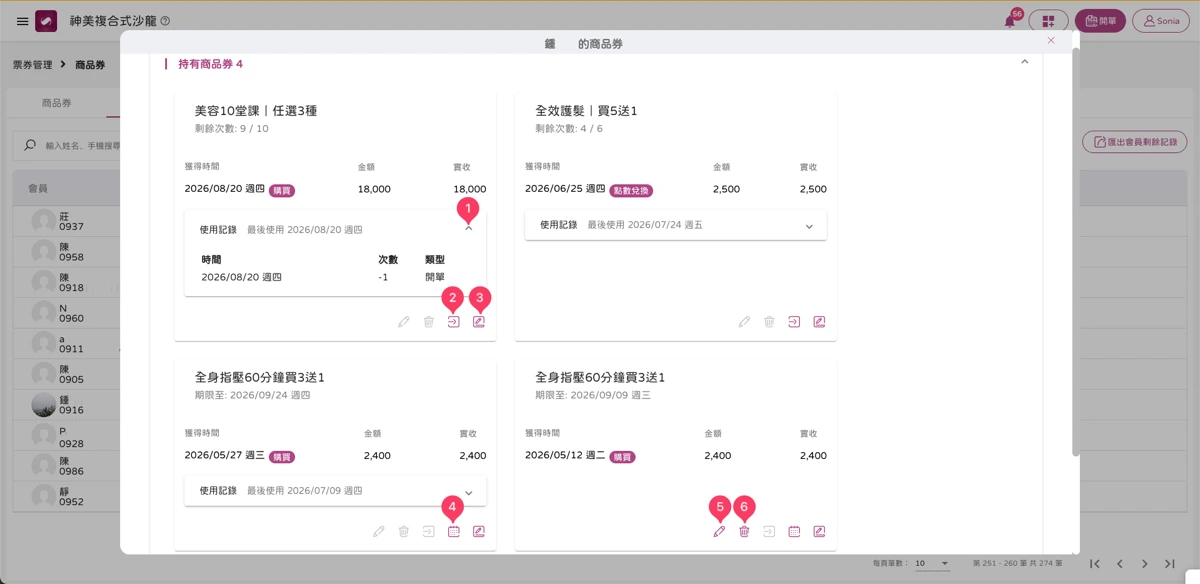This screenshot has height=584, width=1200.
Task: Click usage record row type 開單
Action: [x=435, y=277]
